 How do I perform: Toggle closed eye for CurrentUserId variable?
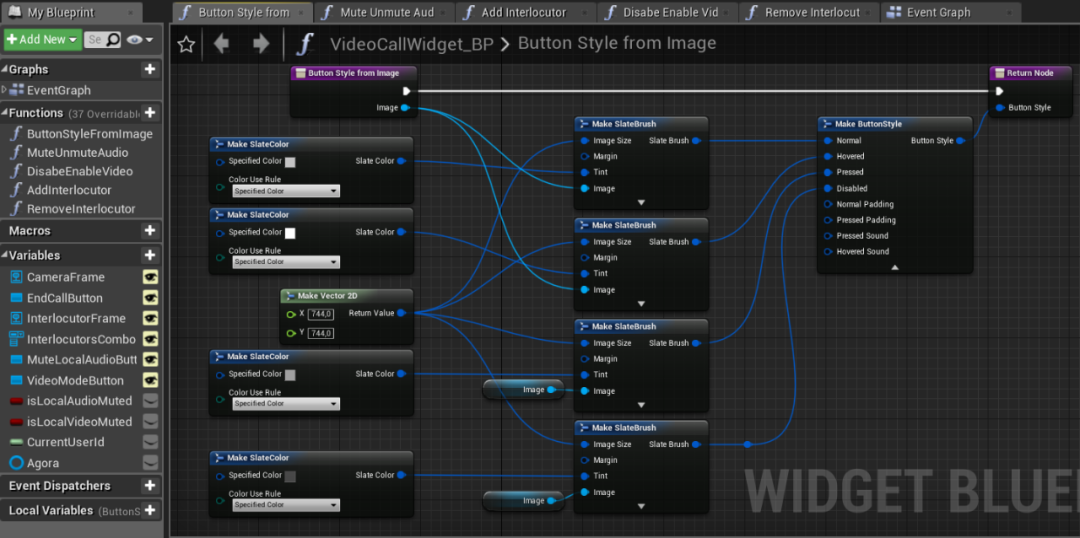[x=150, y=442]
